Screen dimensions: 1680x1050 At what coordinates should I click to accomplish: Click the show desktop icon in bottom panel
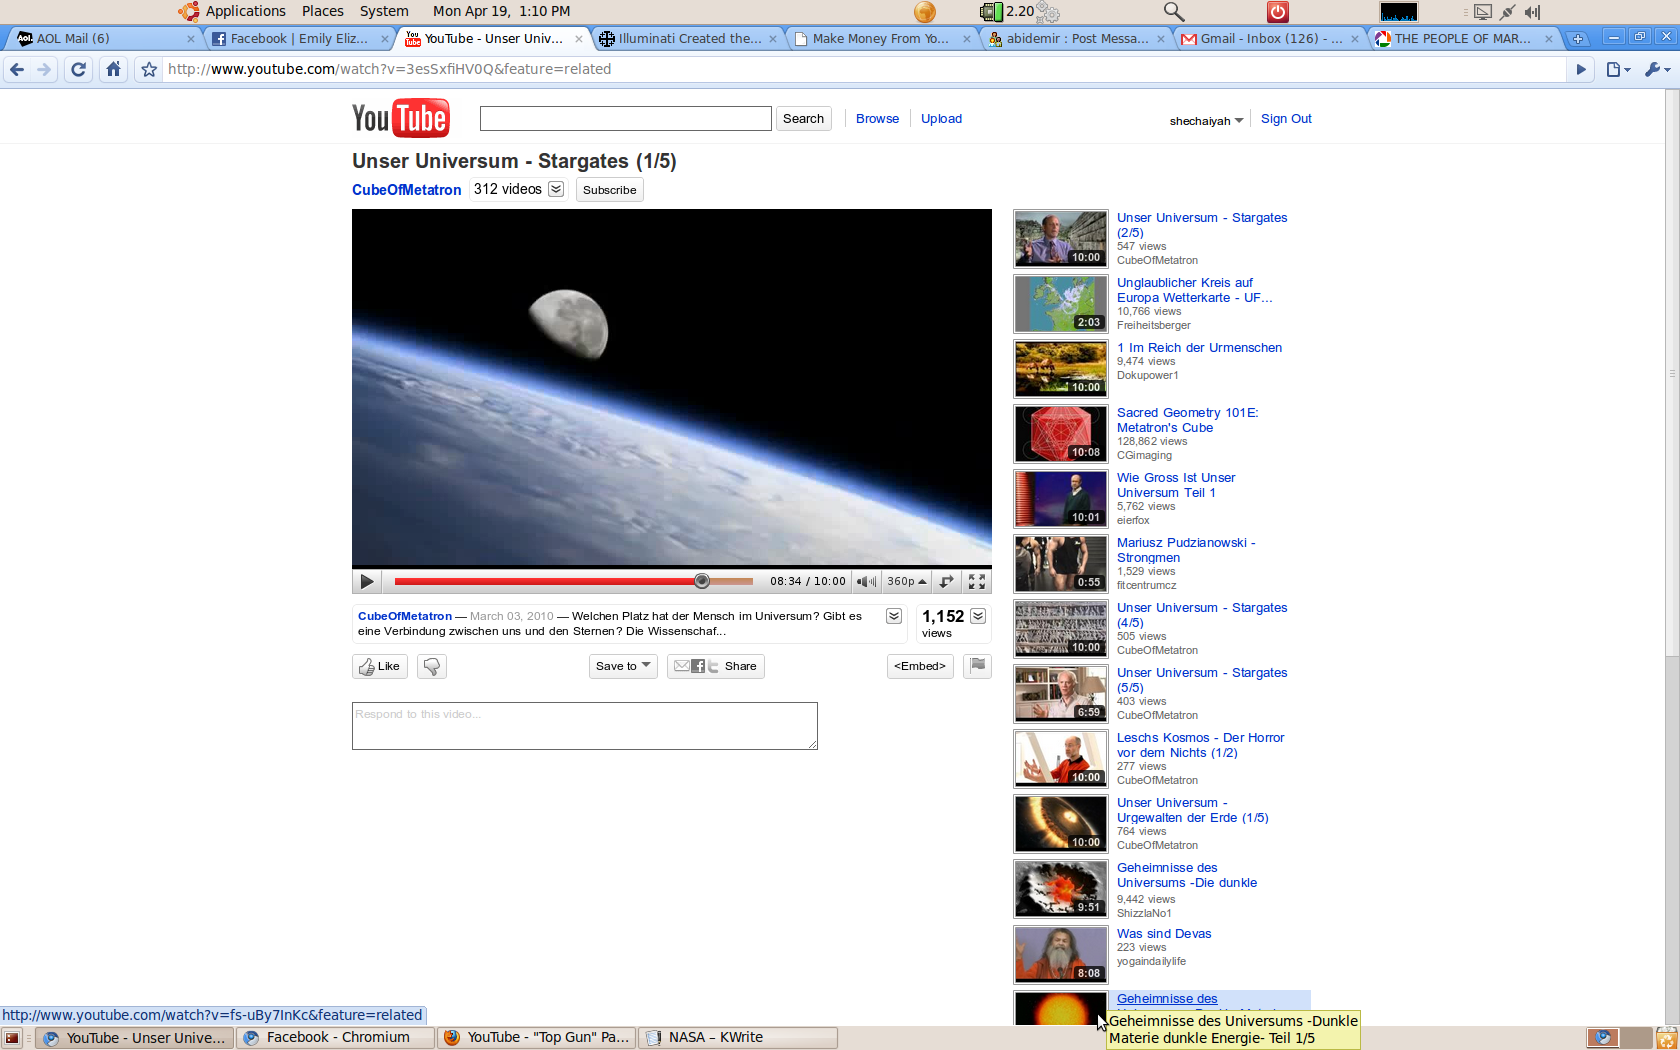[x=12, y=1038]
